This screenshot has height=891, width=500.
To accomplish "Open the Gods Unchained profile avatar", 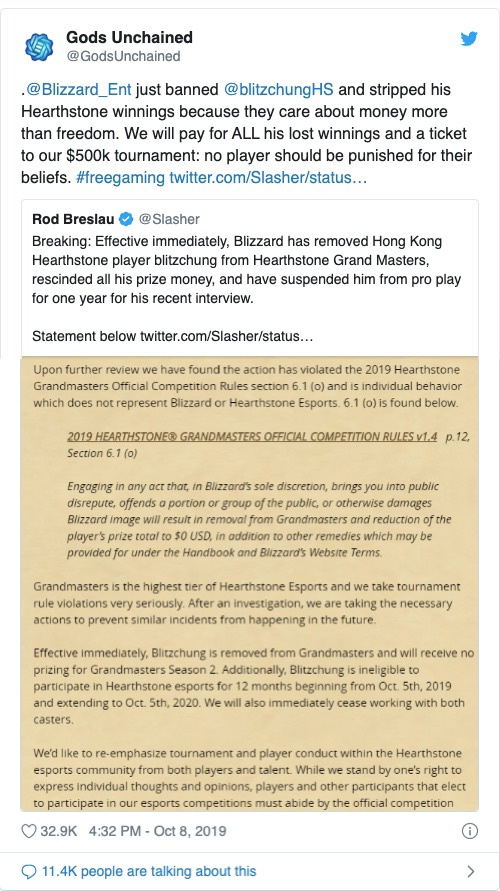I will click(39, 47).
